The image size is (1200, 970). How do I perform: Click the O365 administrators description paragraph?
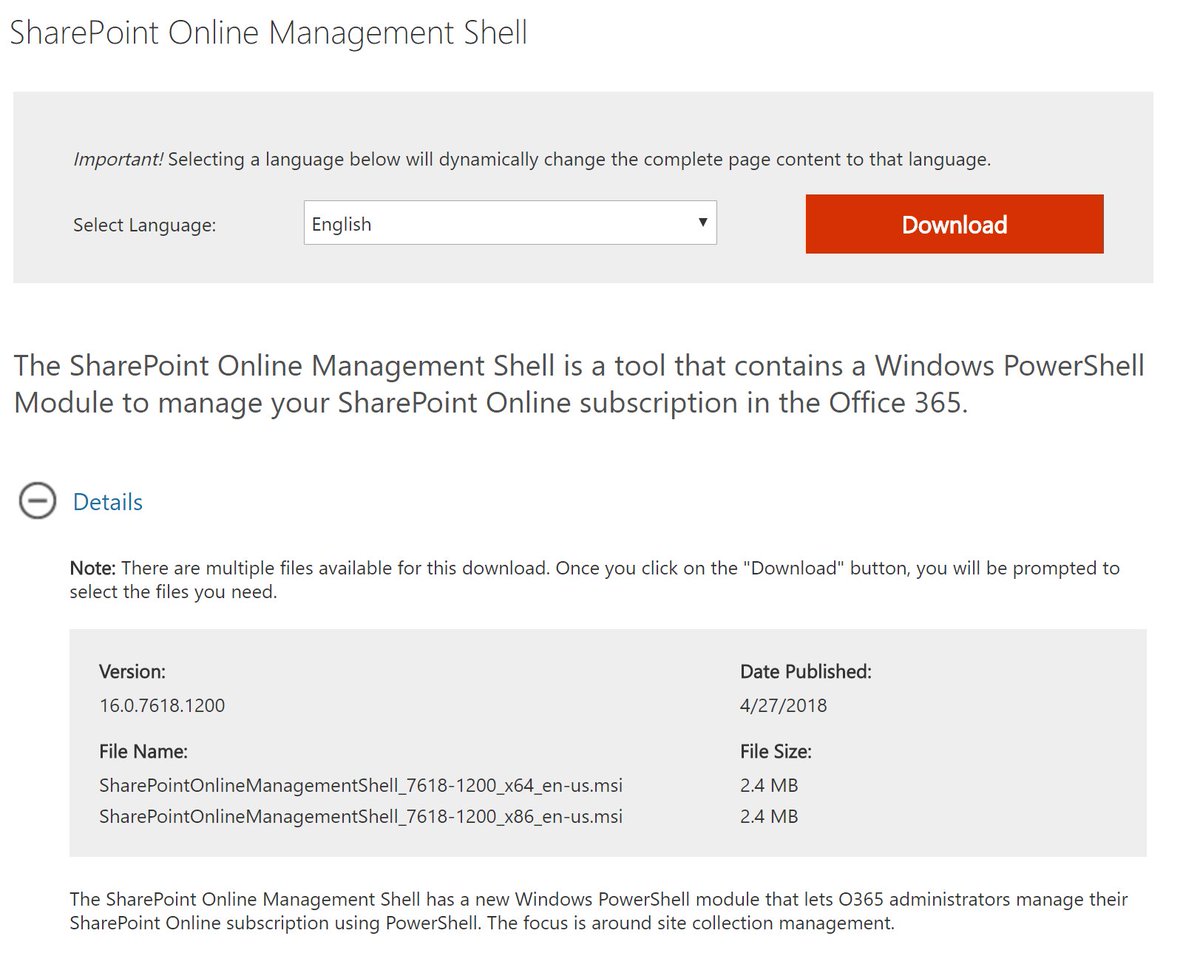coord(599,911)
